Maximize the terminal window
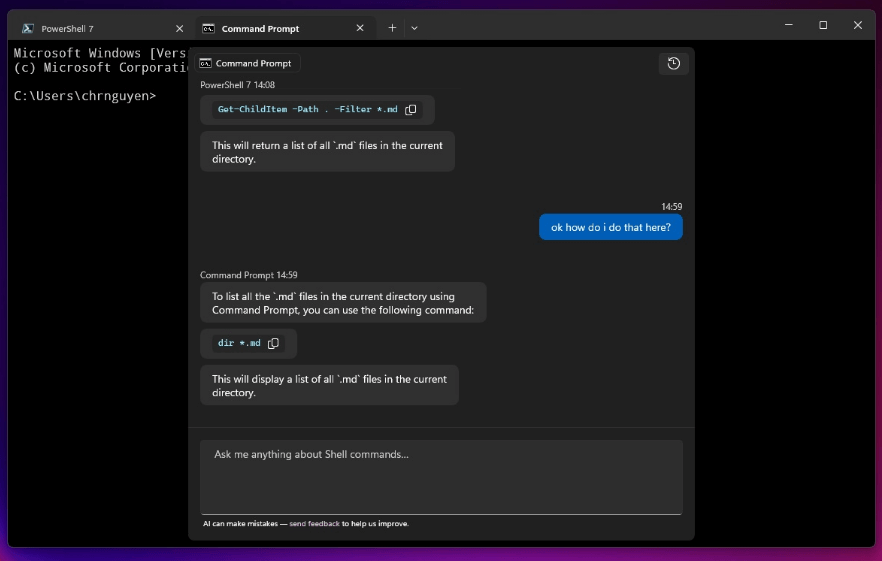882x561 pixels. (x=823, y=25)
